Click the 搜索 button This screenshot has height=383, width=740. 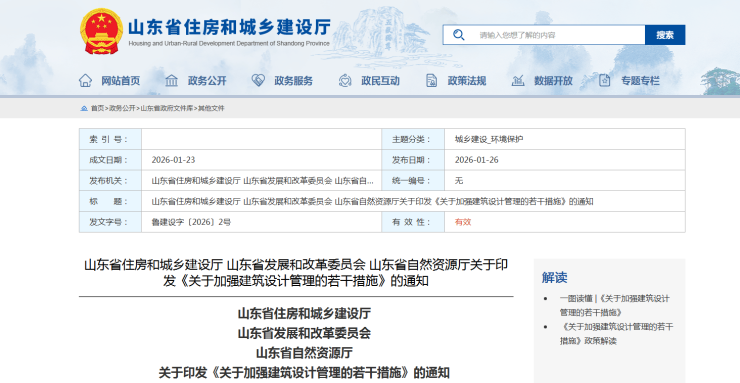[665, 35]
